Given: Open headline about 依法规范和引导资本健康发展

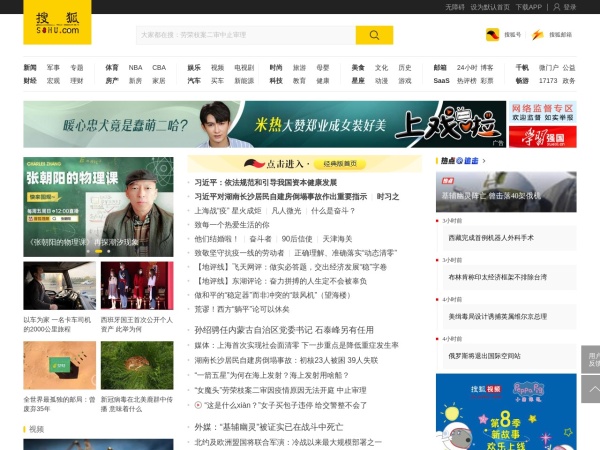Looking at the screenshot, I should click(x=265, y=183).
